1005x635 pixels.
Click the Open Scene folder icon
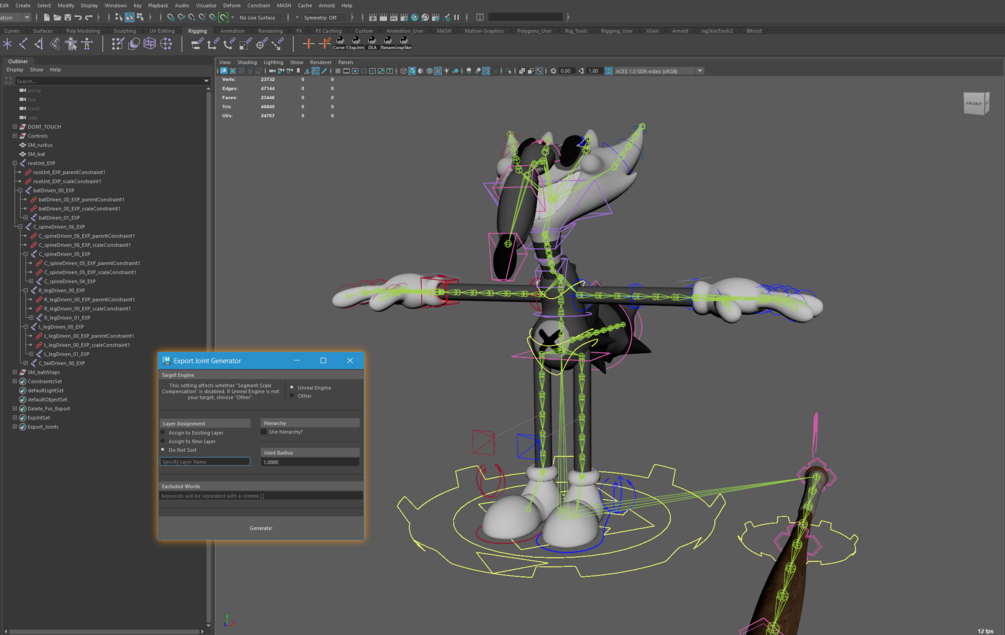point(57,17)
